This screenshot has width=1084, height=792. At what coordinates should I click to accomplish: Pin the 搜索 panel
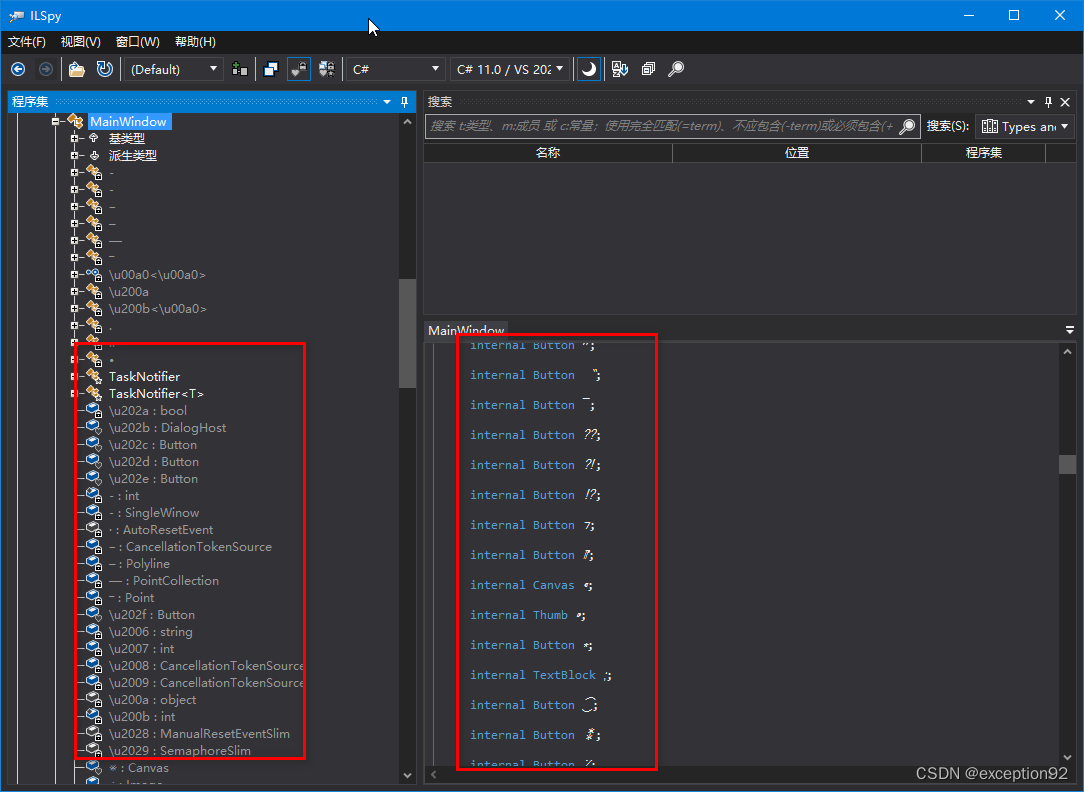pos(1048,102)
